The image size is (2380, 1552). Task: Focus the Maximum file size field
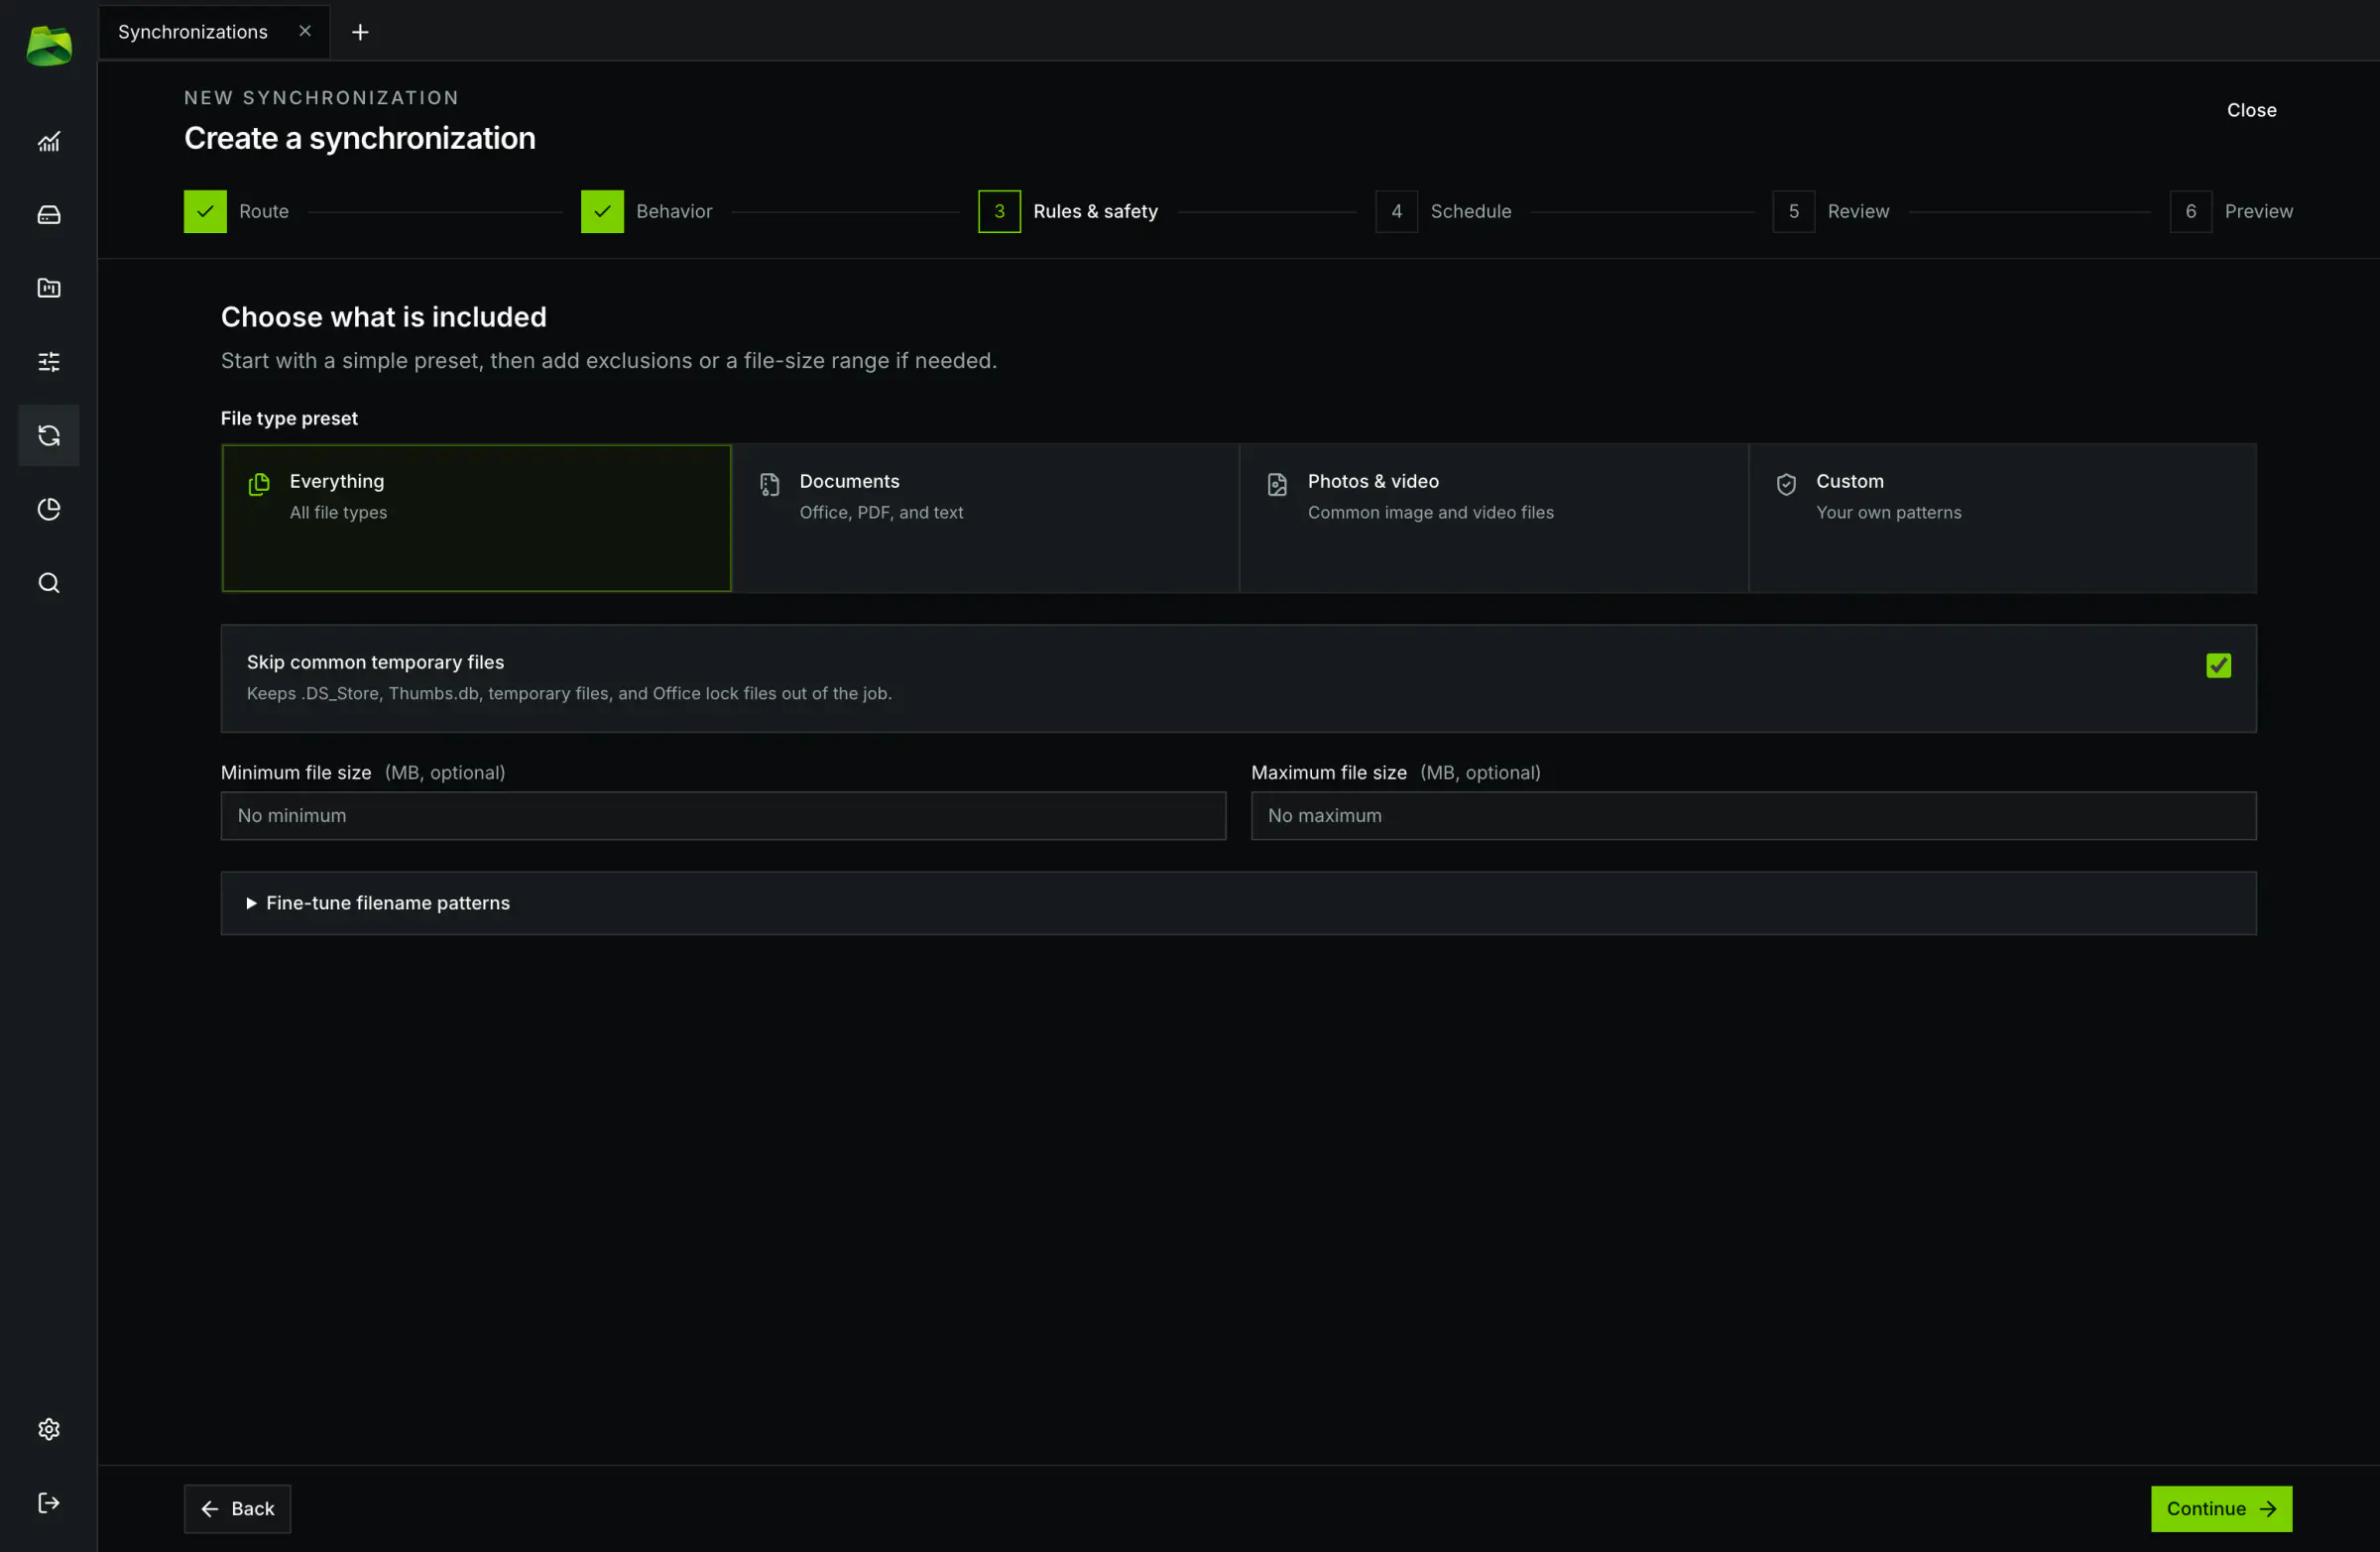(1753, 816)
